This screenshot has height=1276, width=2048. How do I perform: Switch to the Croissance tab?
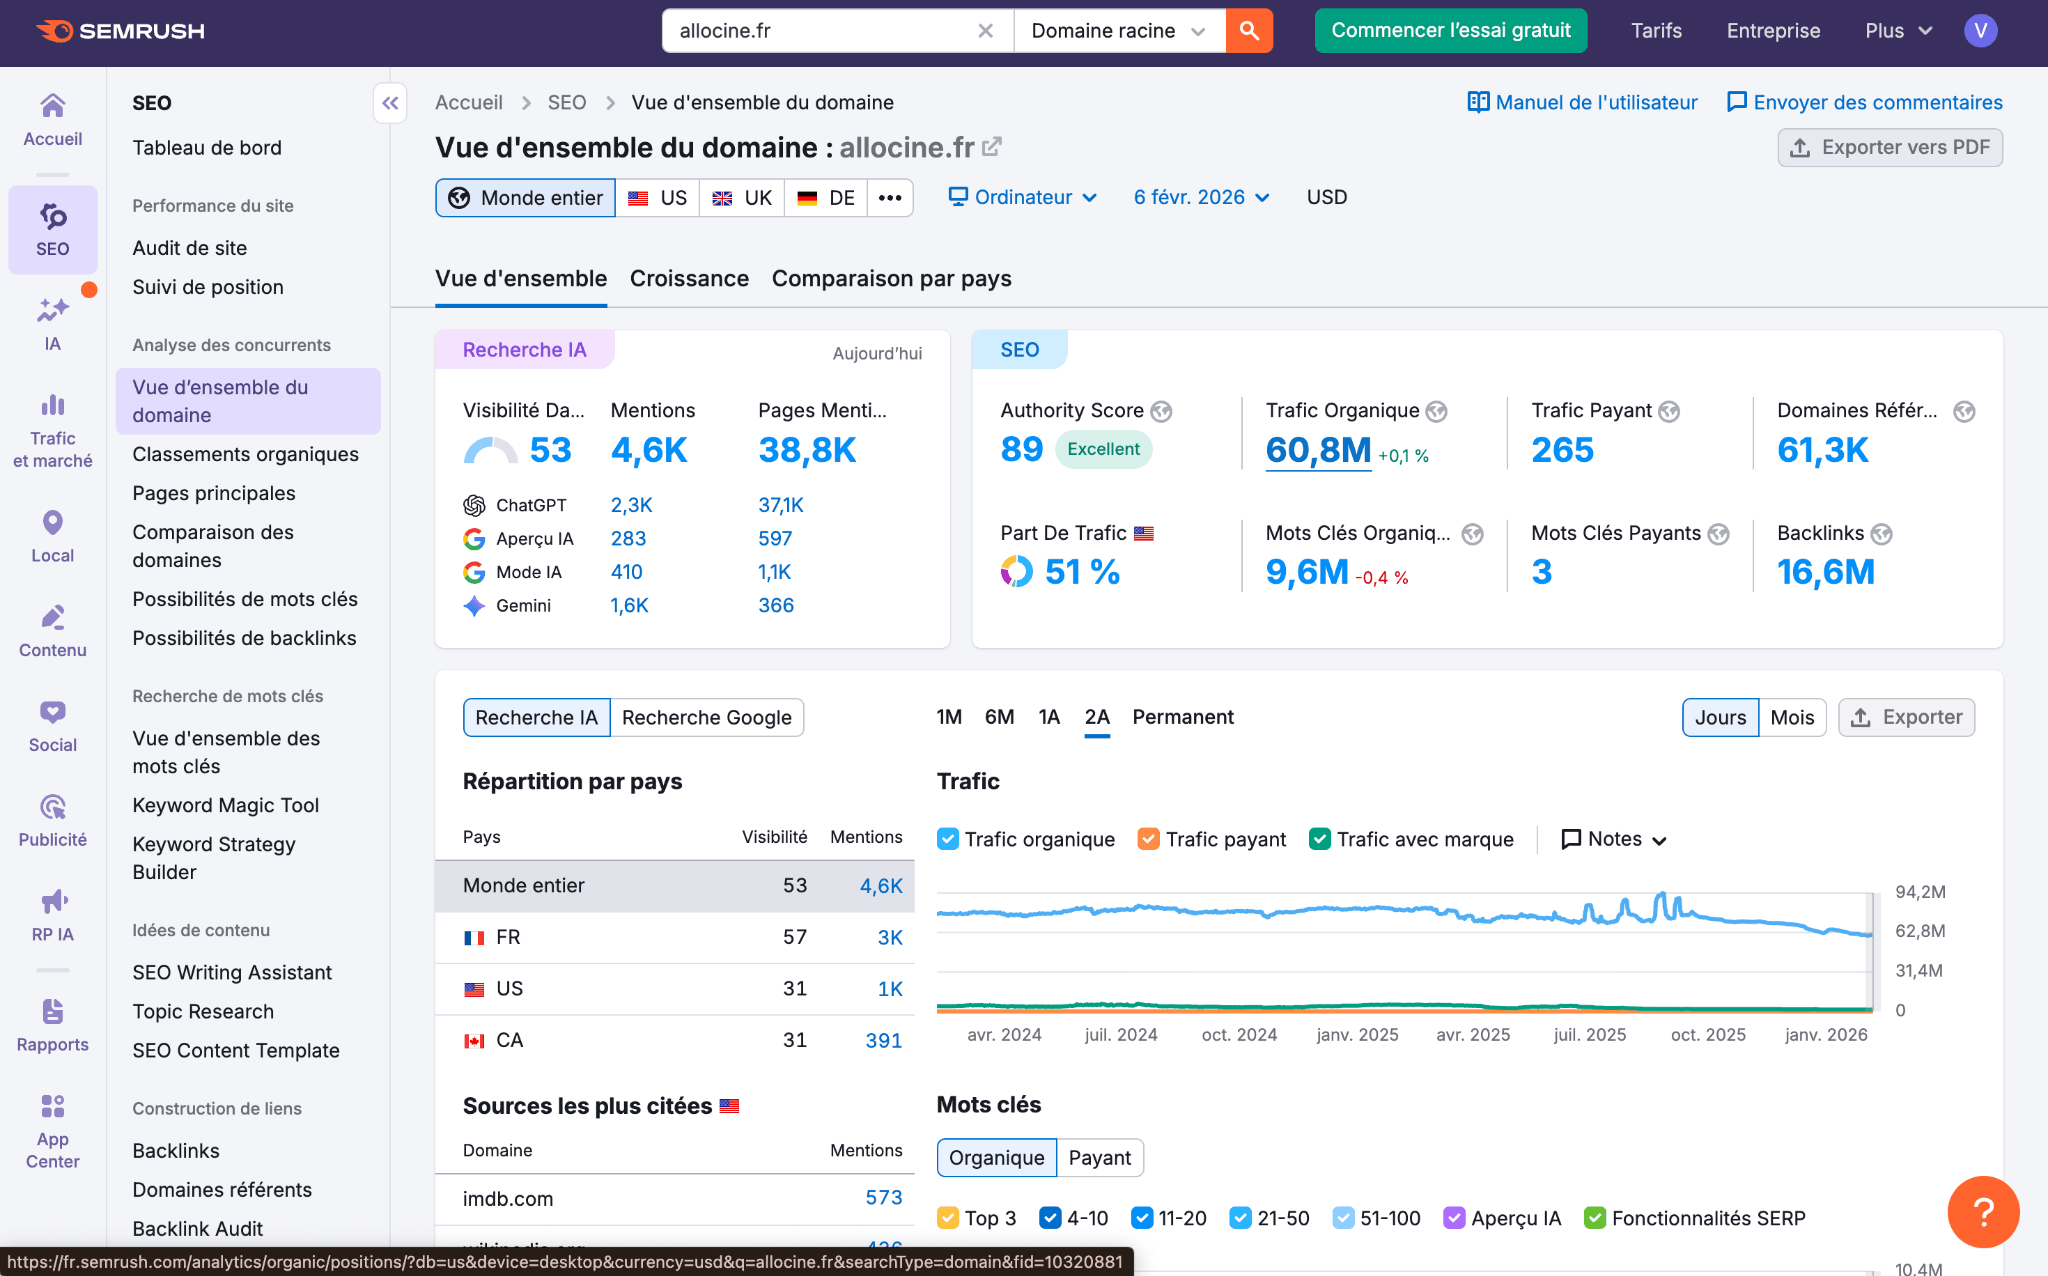point(689,278)
